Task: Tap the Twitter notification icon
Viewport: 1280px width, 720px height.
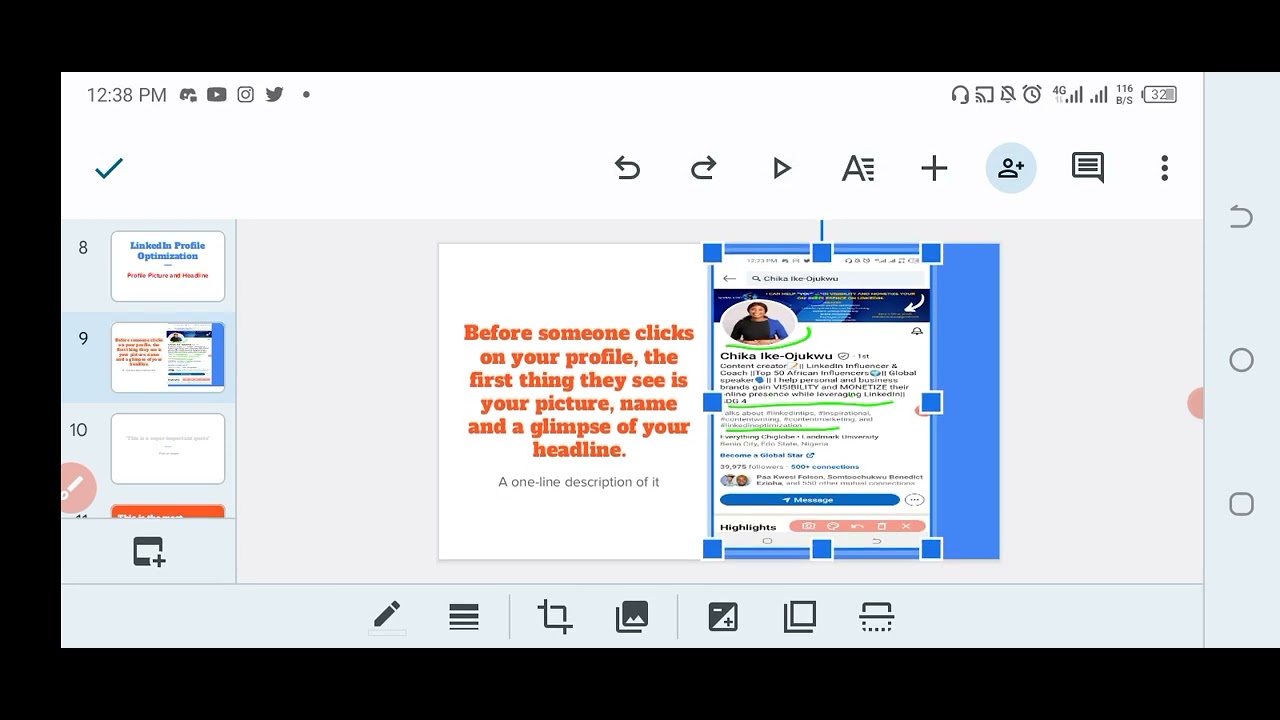Action: click(x=274, y=95)
